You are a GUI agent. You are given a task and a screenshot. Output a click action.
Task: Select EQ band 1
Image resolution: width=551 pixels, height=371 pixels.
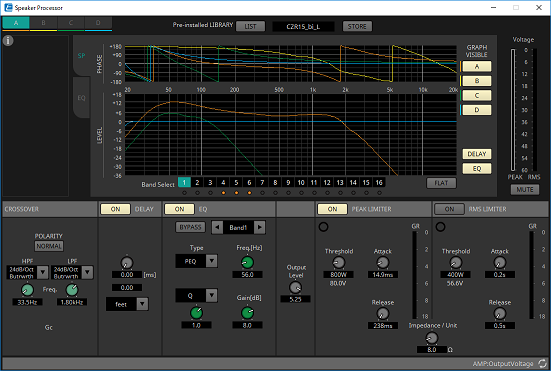[x=184, y=182]
